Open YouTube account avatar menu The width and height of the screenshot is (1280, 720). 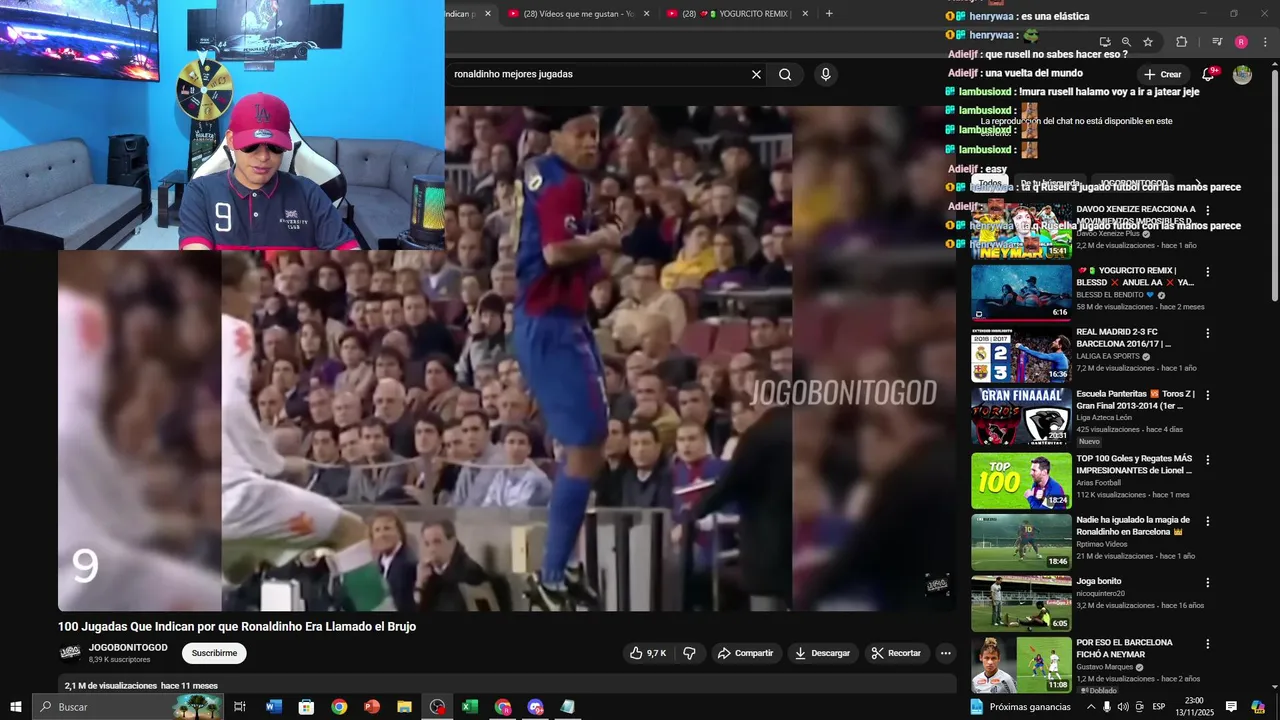tap(1242, 75)
